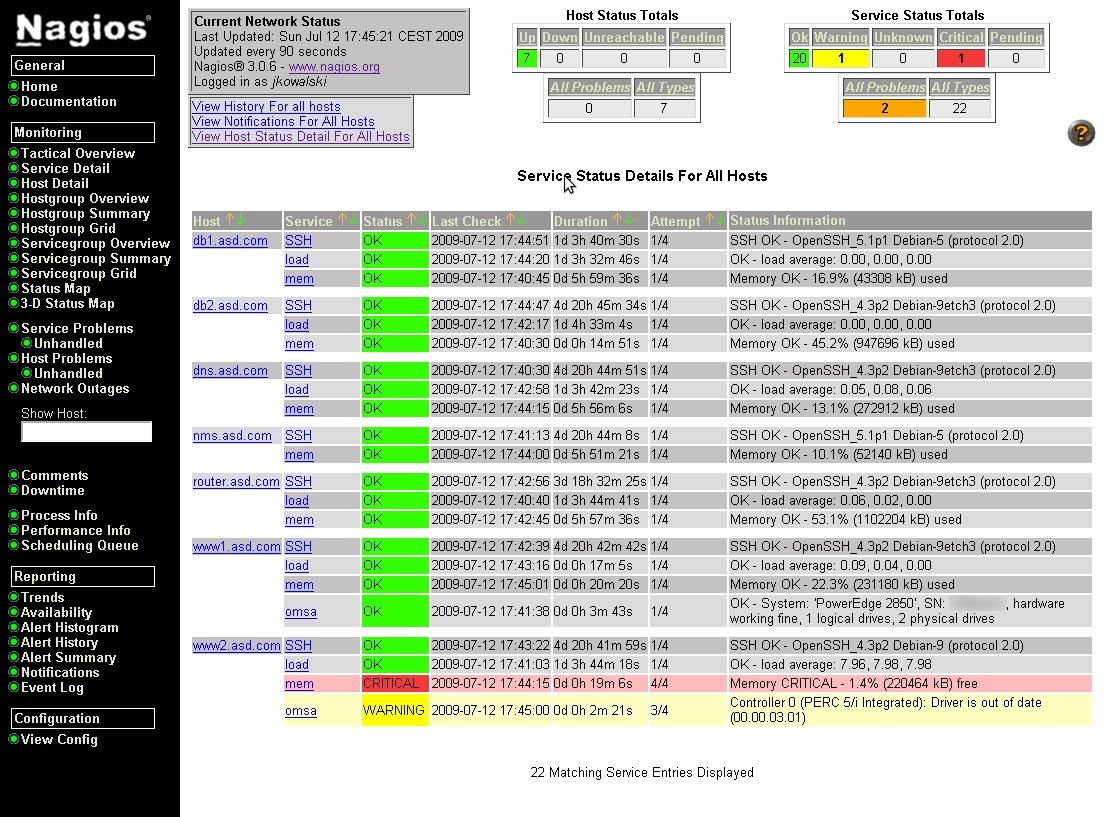Click the Nagios logo

84,30
